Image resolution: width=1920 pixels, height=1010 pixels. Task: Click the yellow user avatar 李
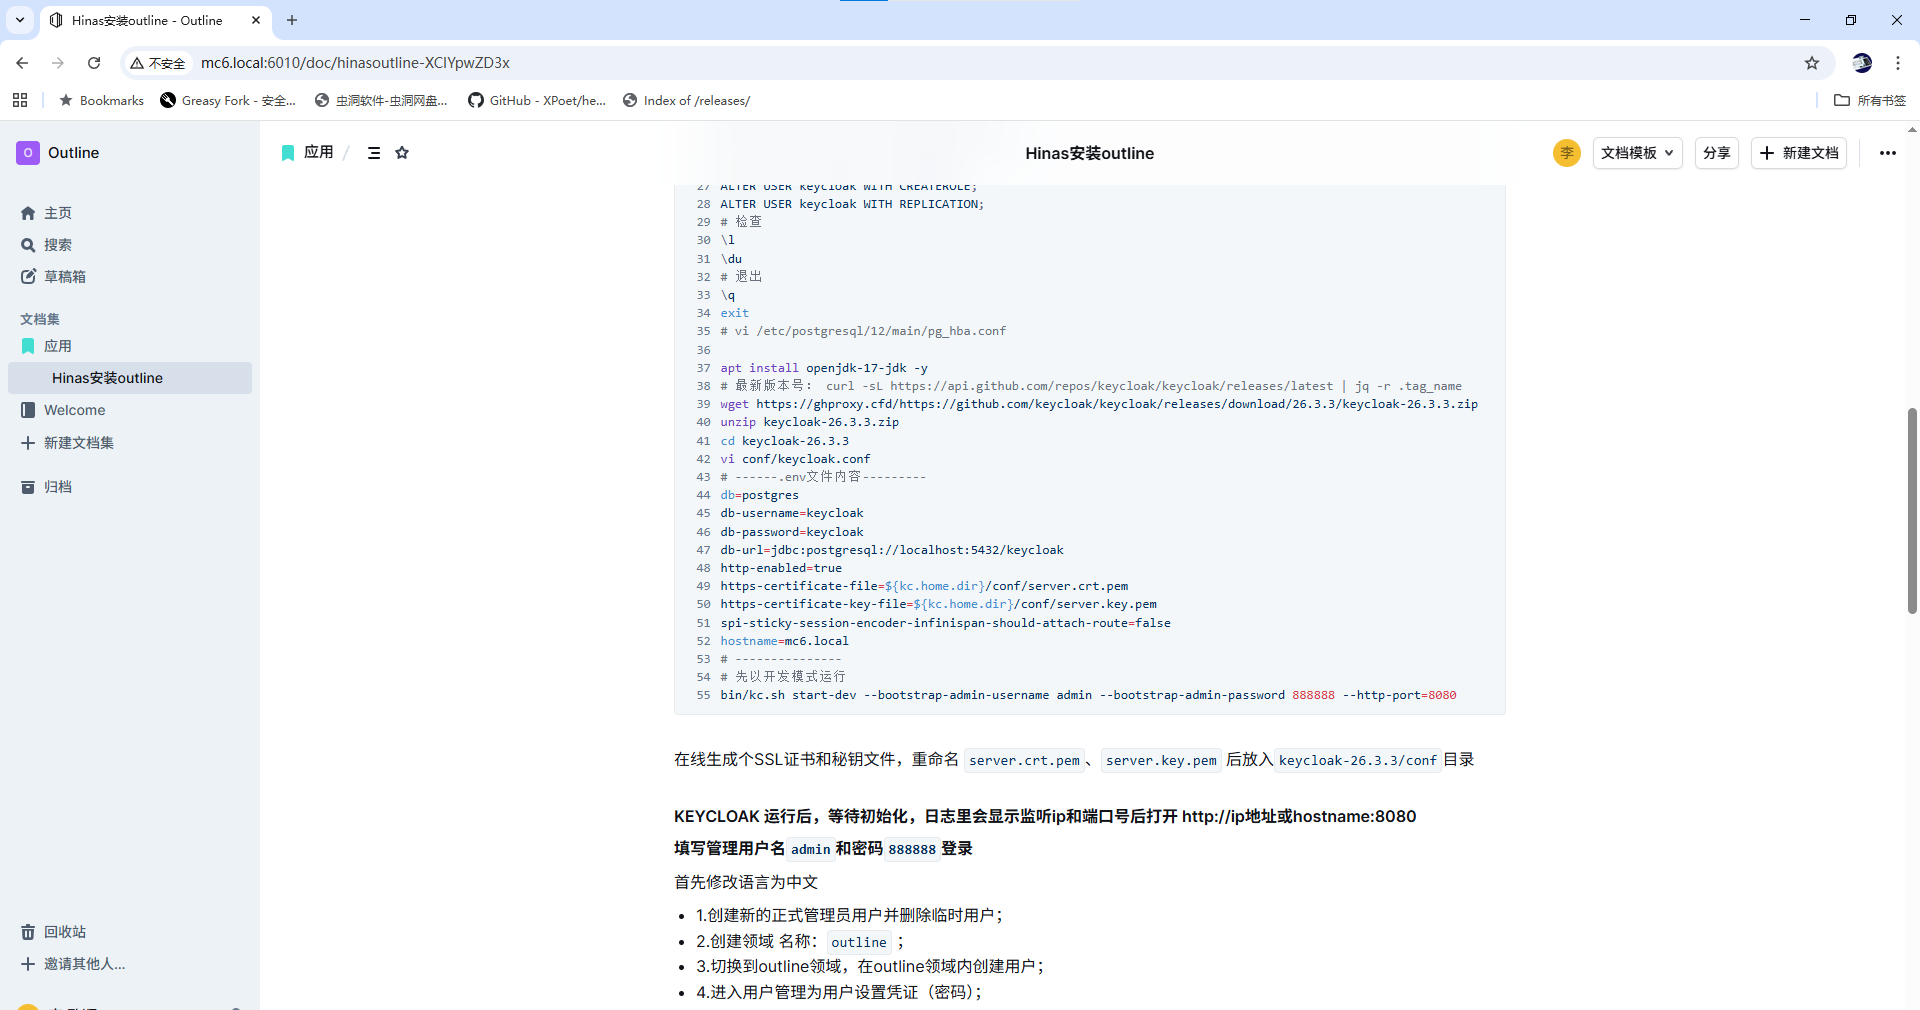click(1567, 153)
